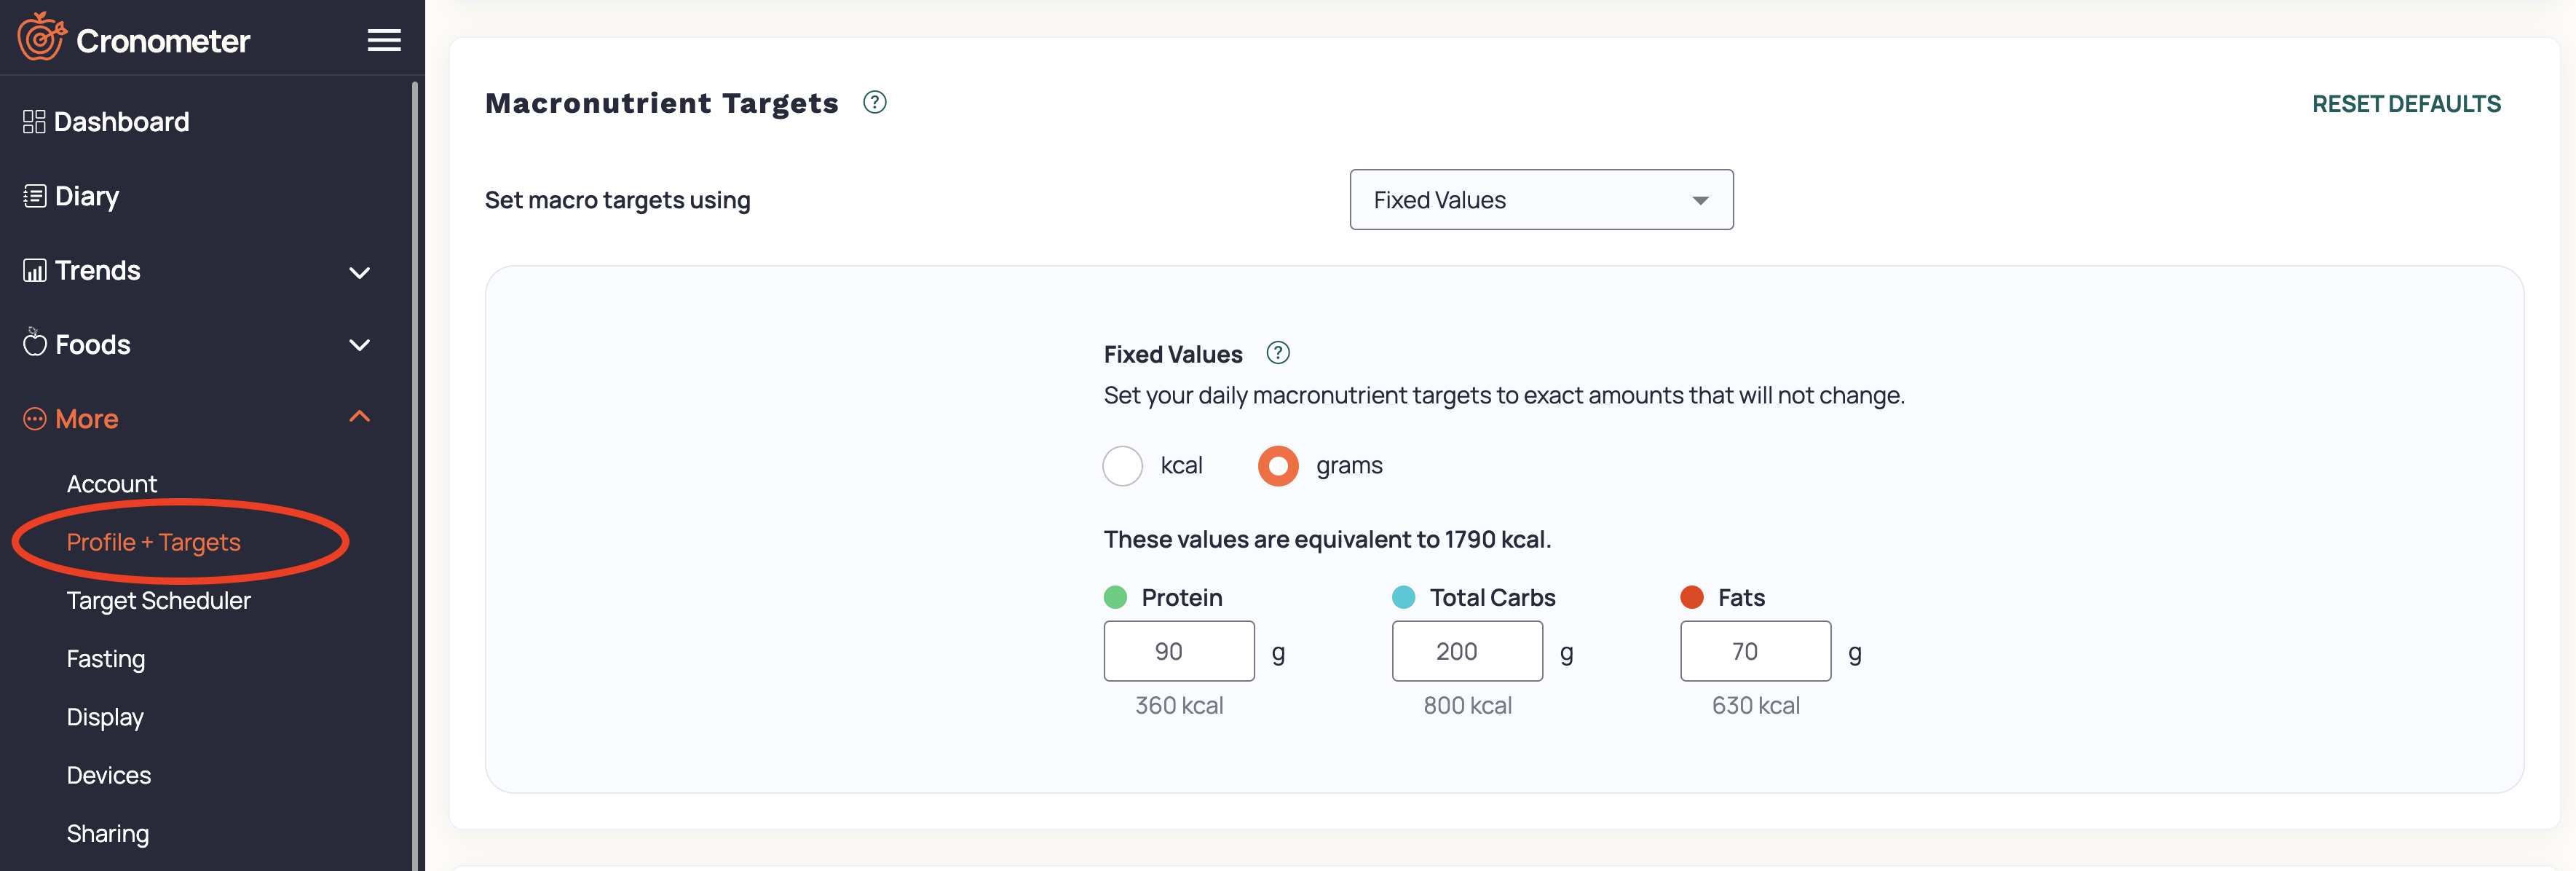Click the help icon beside Macronutrient Targets
The width and height of the screenshot is (2576, 871).
(x=873, y=101)
